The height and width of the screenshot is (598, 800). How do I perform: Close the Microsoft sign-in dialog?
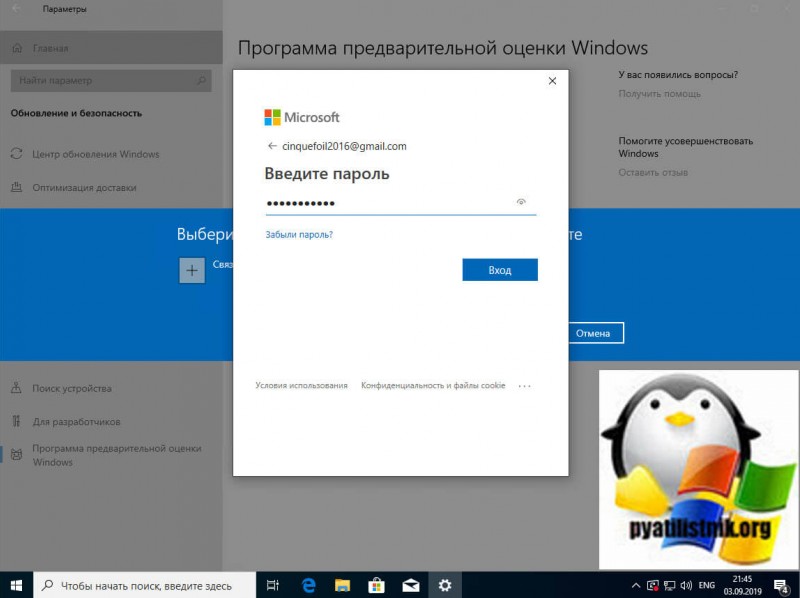pyautogui.click(x=552, y=81)
